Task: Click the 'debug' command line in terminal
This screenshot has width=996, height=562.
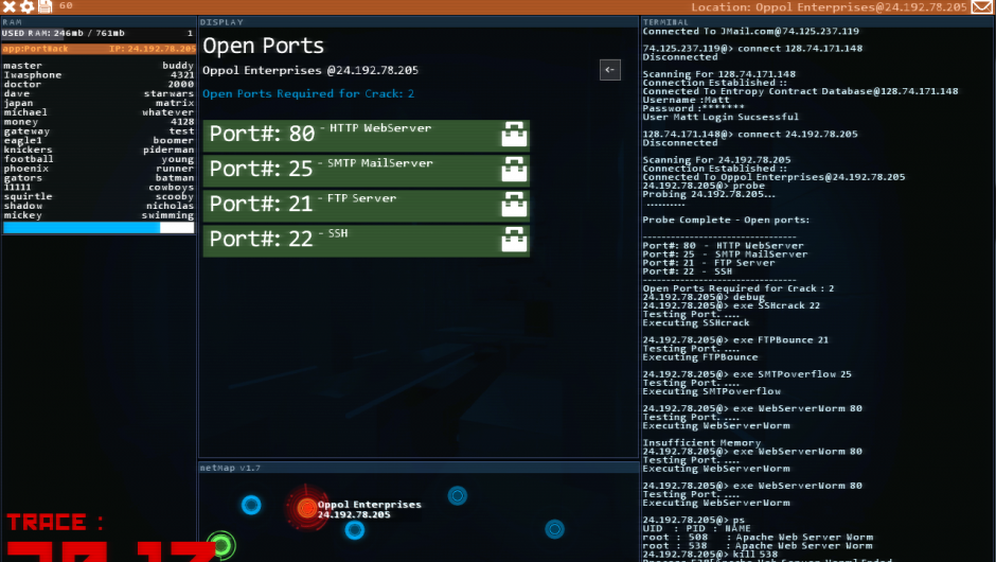Action: click(704, 297)
